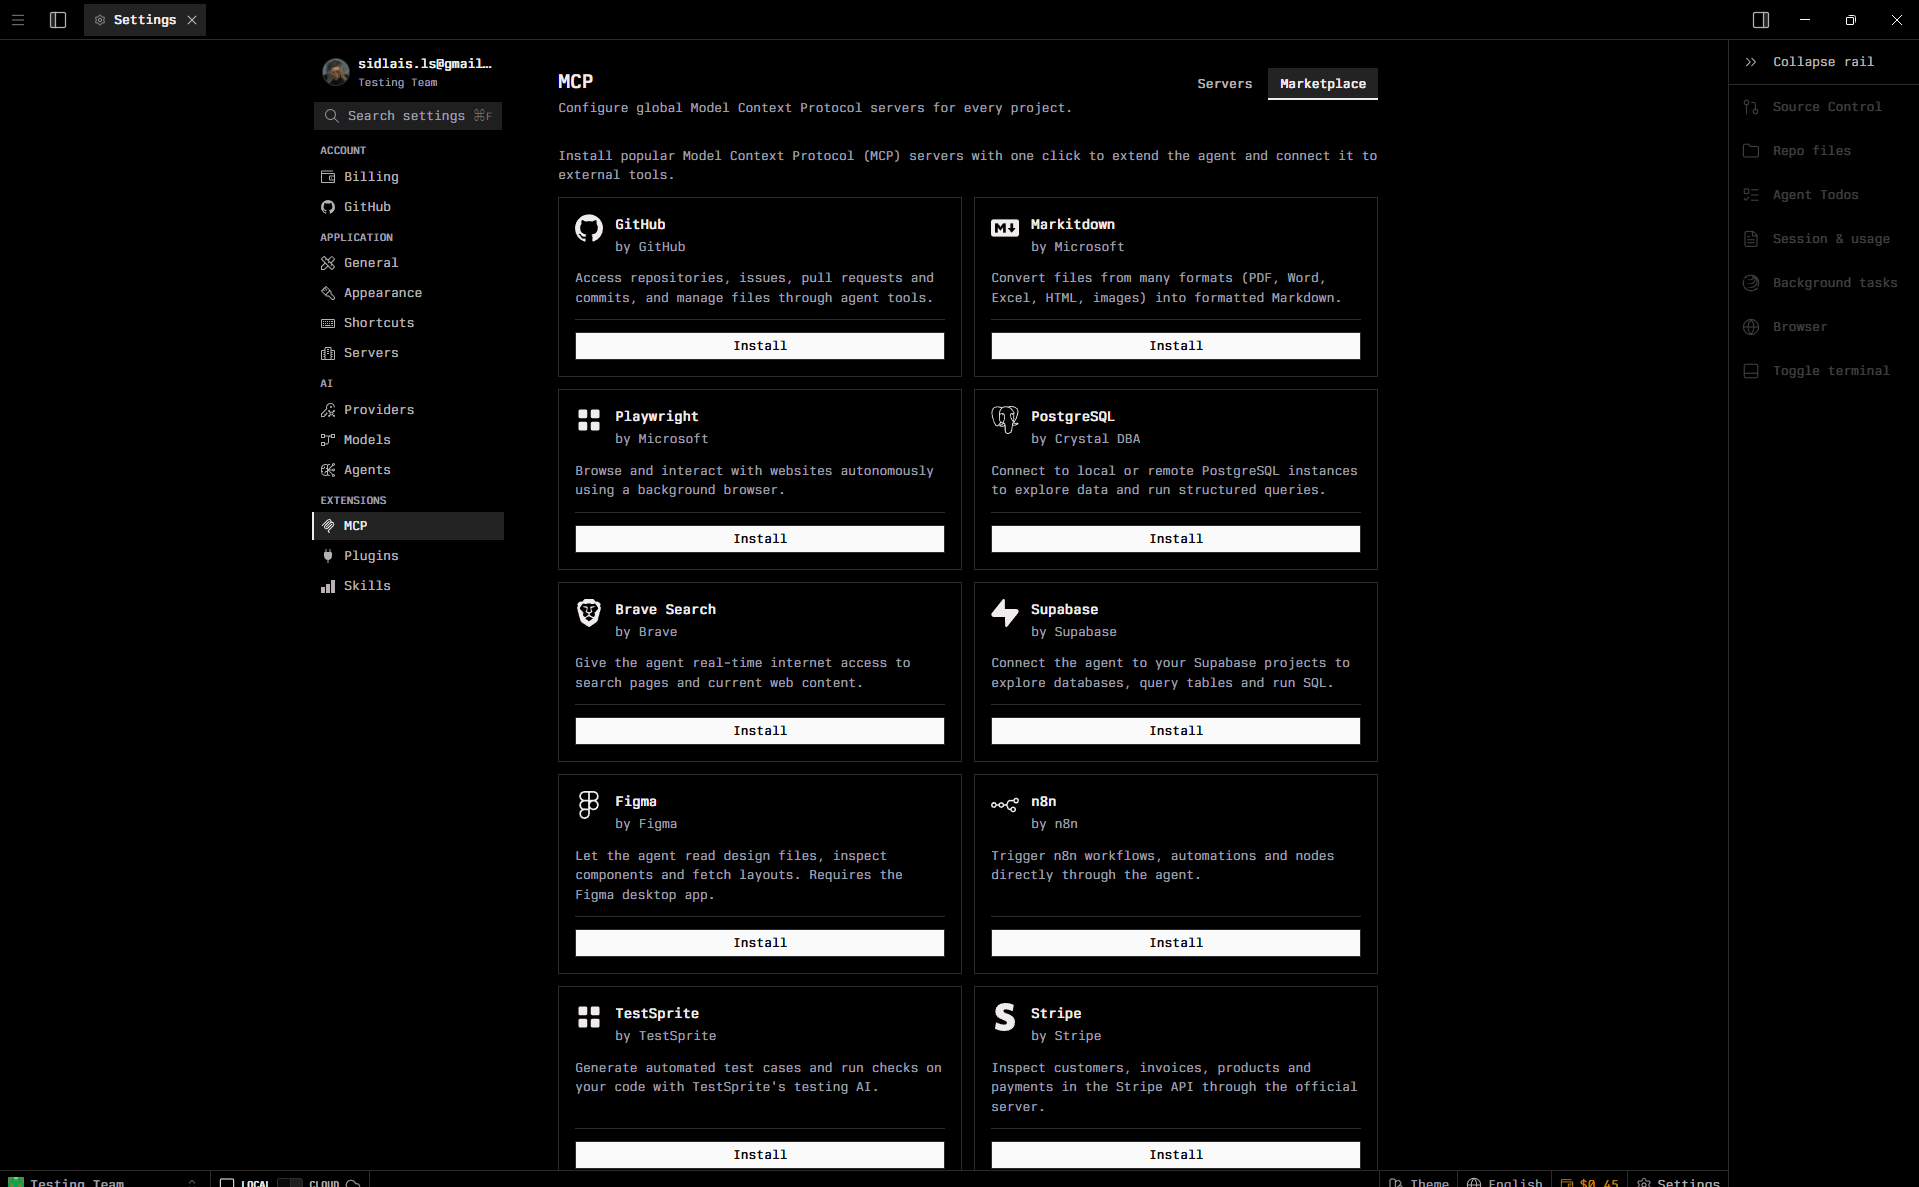Open the Background tasks panel
The image size is (1919, 1187).
pyautogui.click(x=1824, y=283)
